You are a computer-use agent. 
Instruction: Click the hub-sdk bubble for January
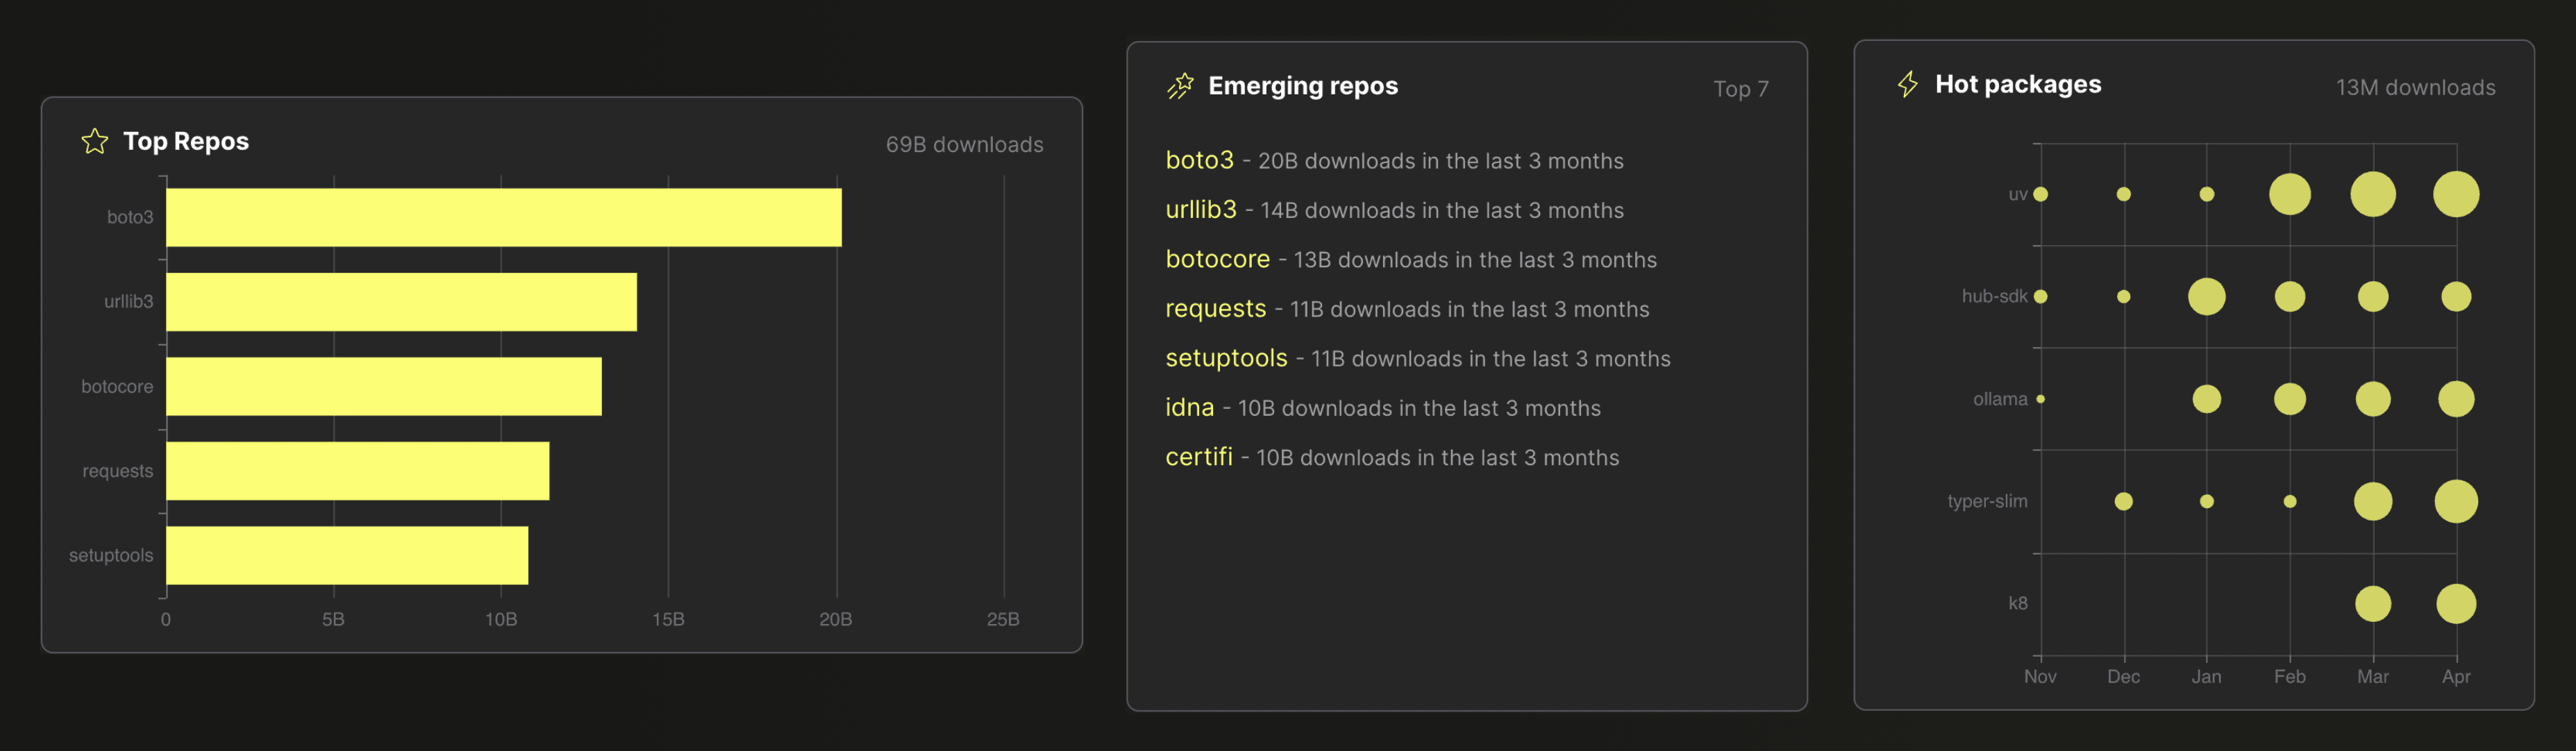2206,297
